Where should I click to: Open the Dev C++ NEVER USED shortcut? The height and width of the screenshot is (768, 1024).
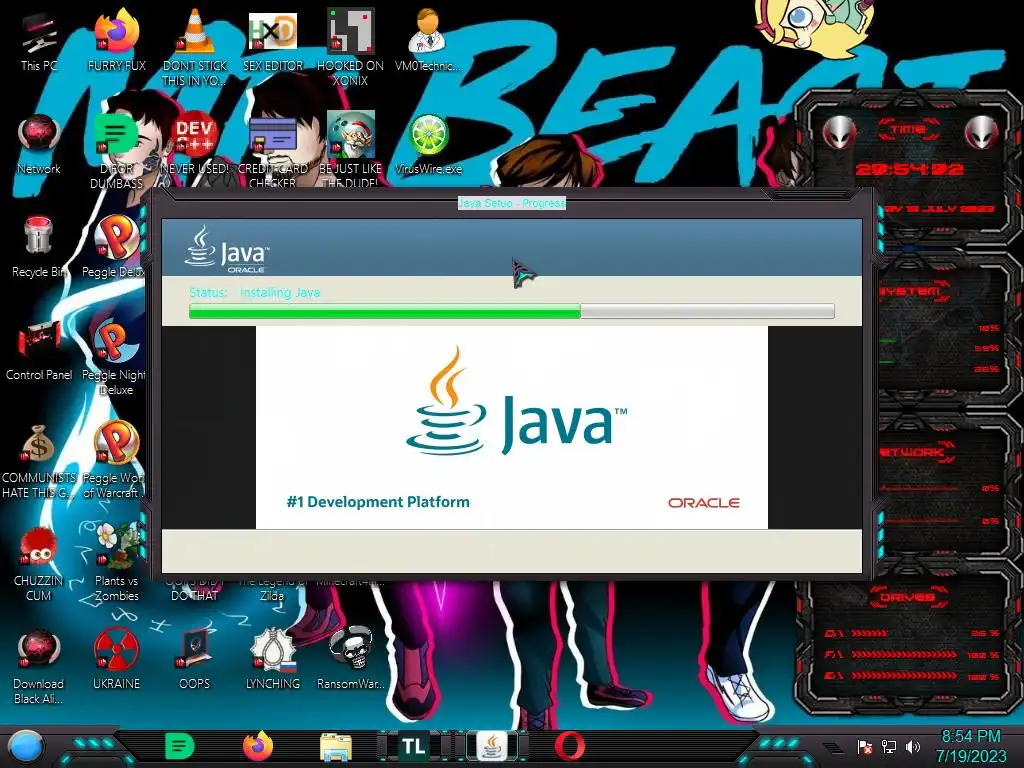point(195,144)
